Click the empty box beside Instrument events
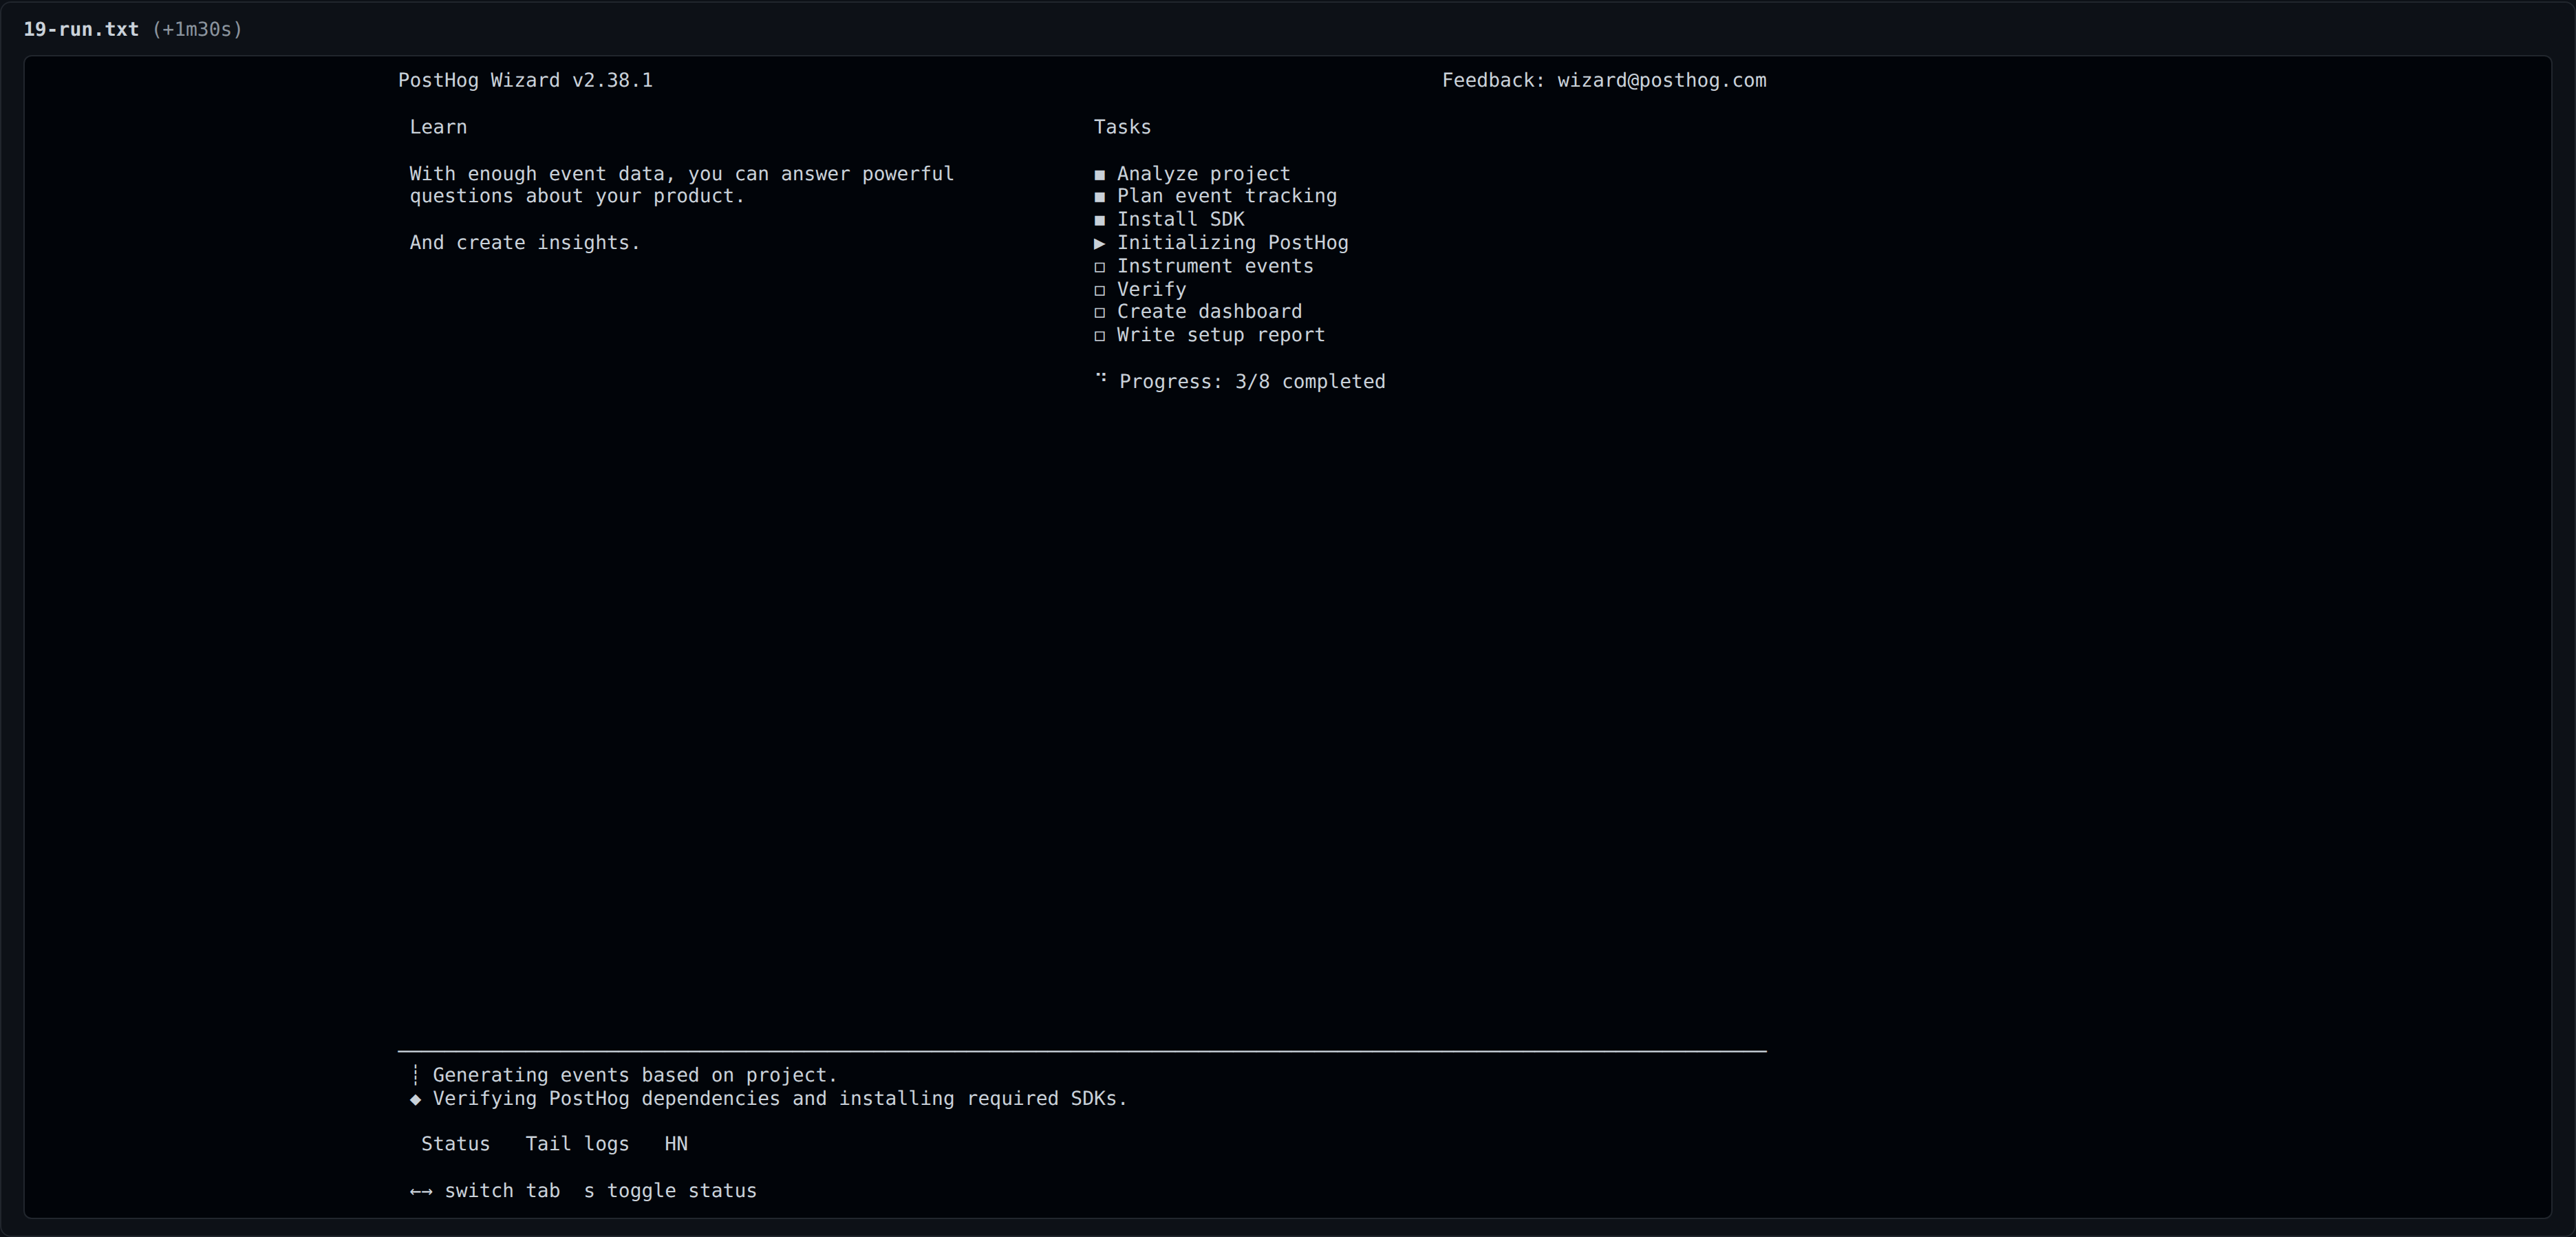The height and width of the screenshot is (1237, 2576). coord(1099,267)
